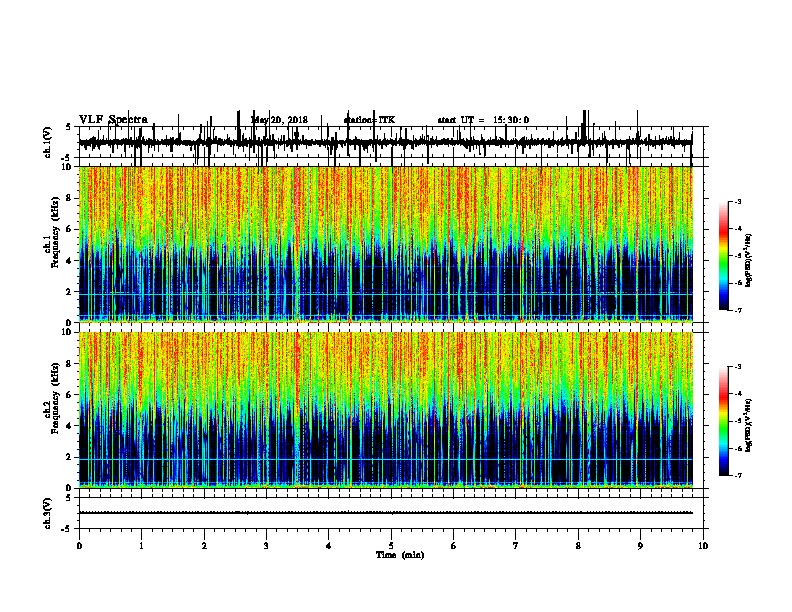Viewport: 792px width, 612px height.
Task: Click the "Time (min)" axis title
Action: [x=400, y=555]
